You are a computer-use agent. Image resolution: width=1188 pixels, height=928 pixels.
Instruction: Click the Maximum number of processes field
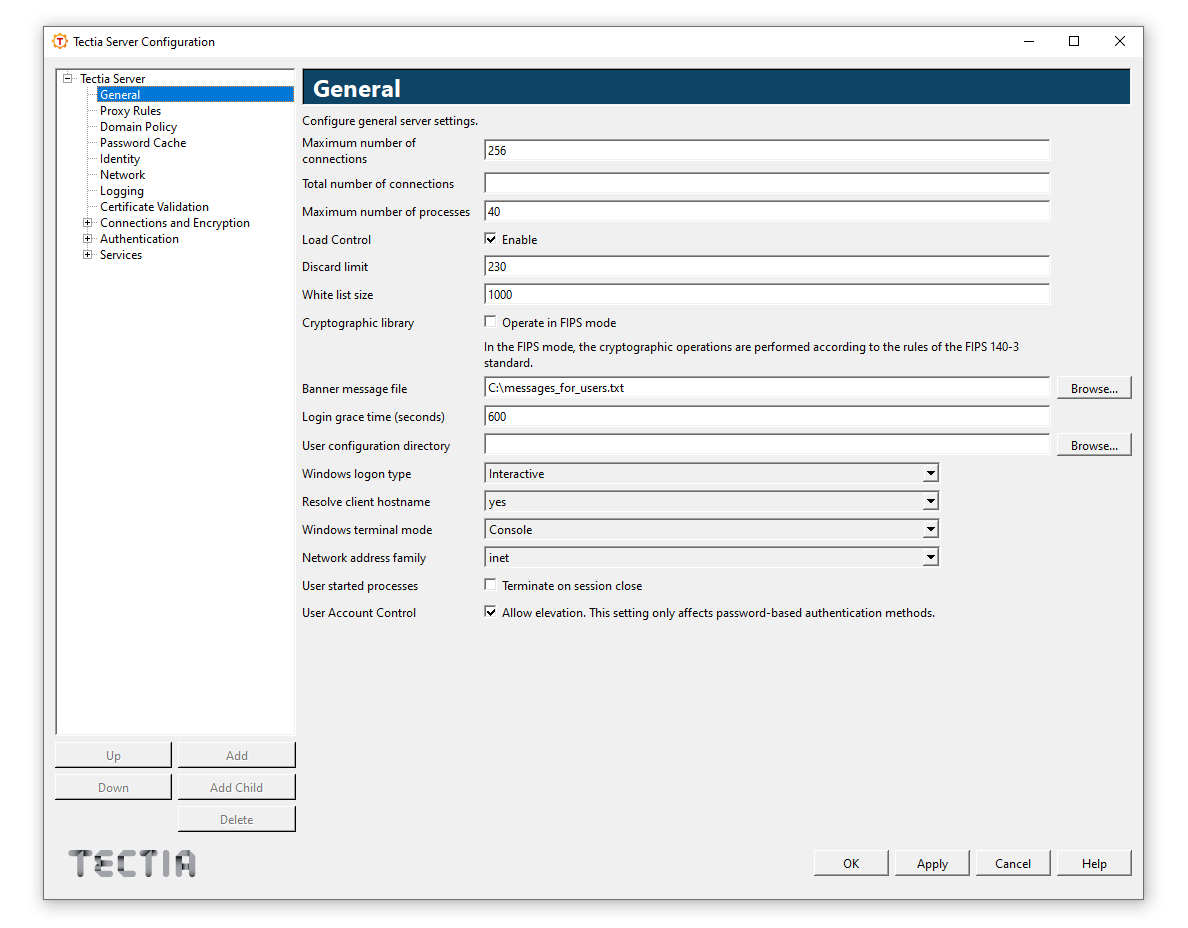pyautogui.click(x=767, y=211)
